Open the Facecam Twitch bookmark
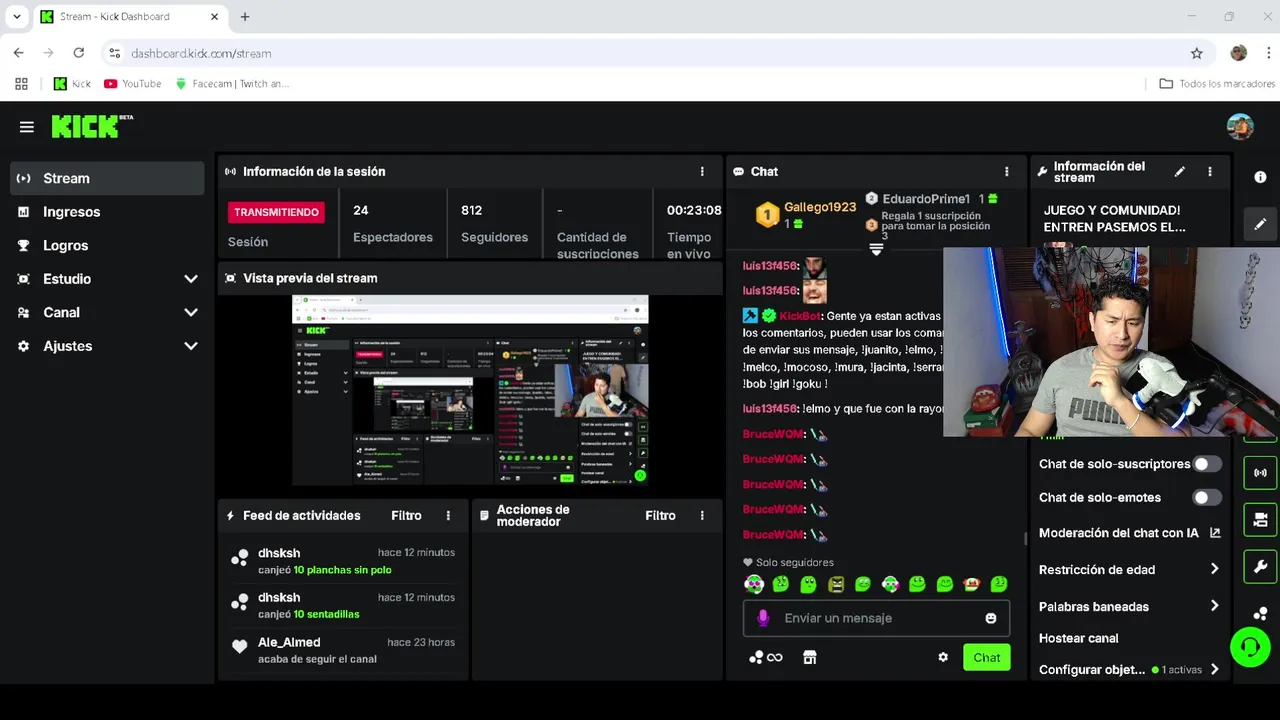The height and width of the screenshot is (720, 1280). (232, 84)
